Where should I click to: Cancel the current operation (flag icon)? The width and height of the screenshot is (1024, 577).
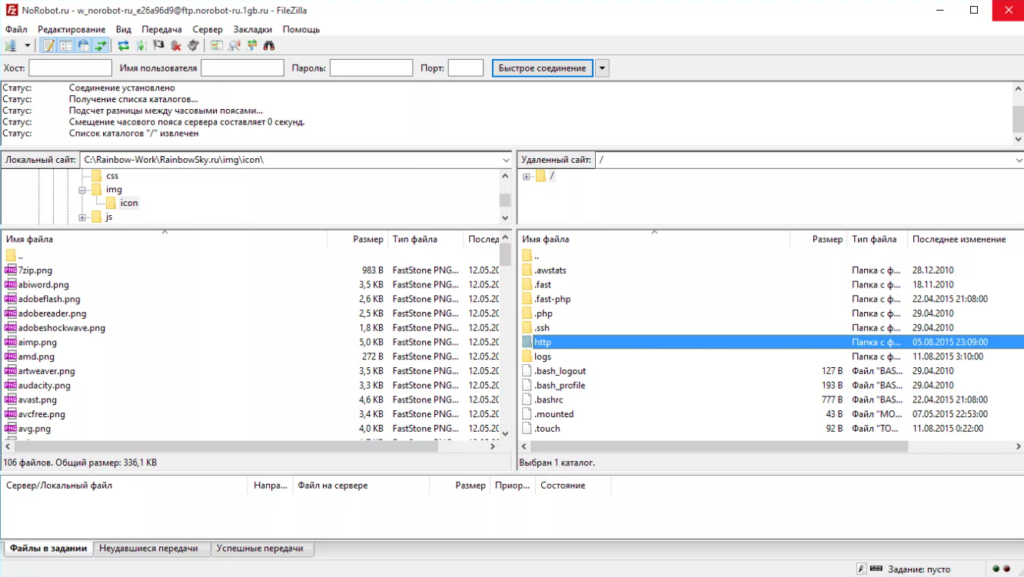pyautogui.click(x=158, y=46)
